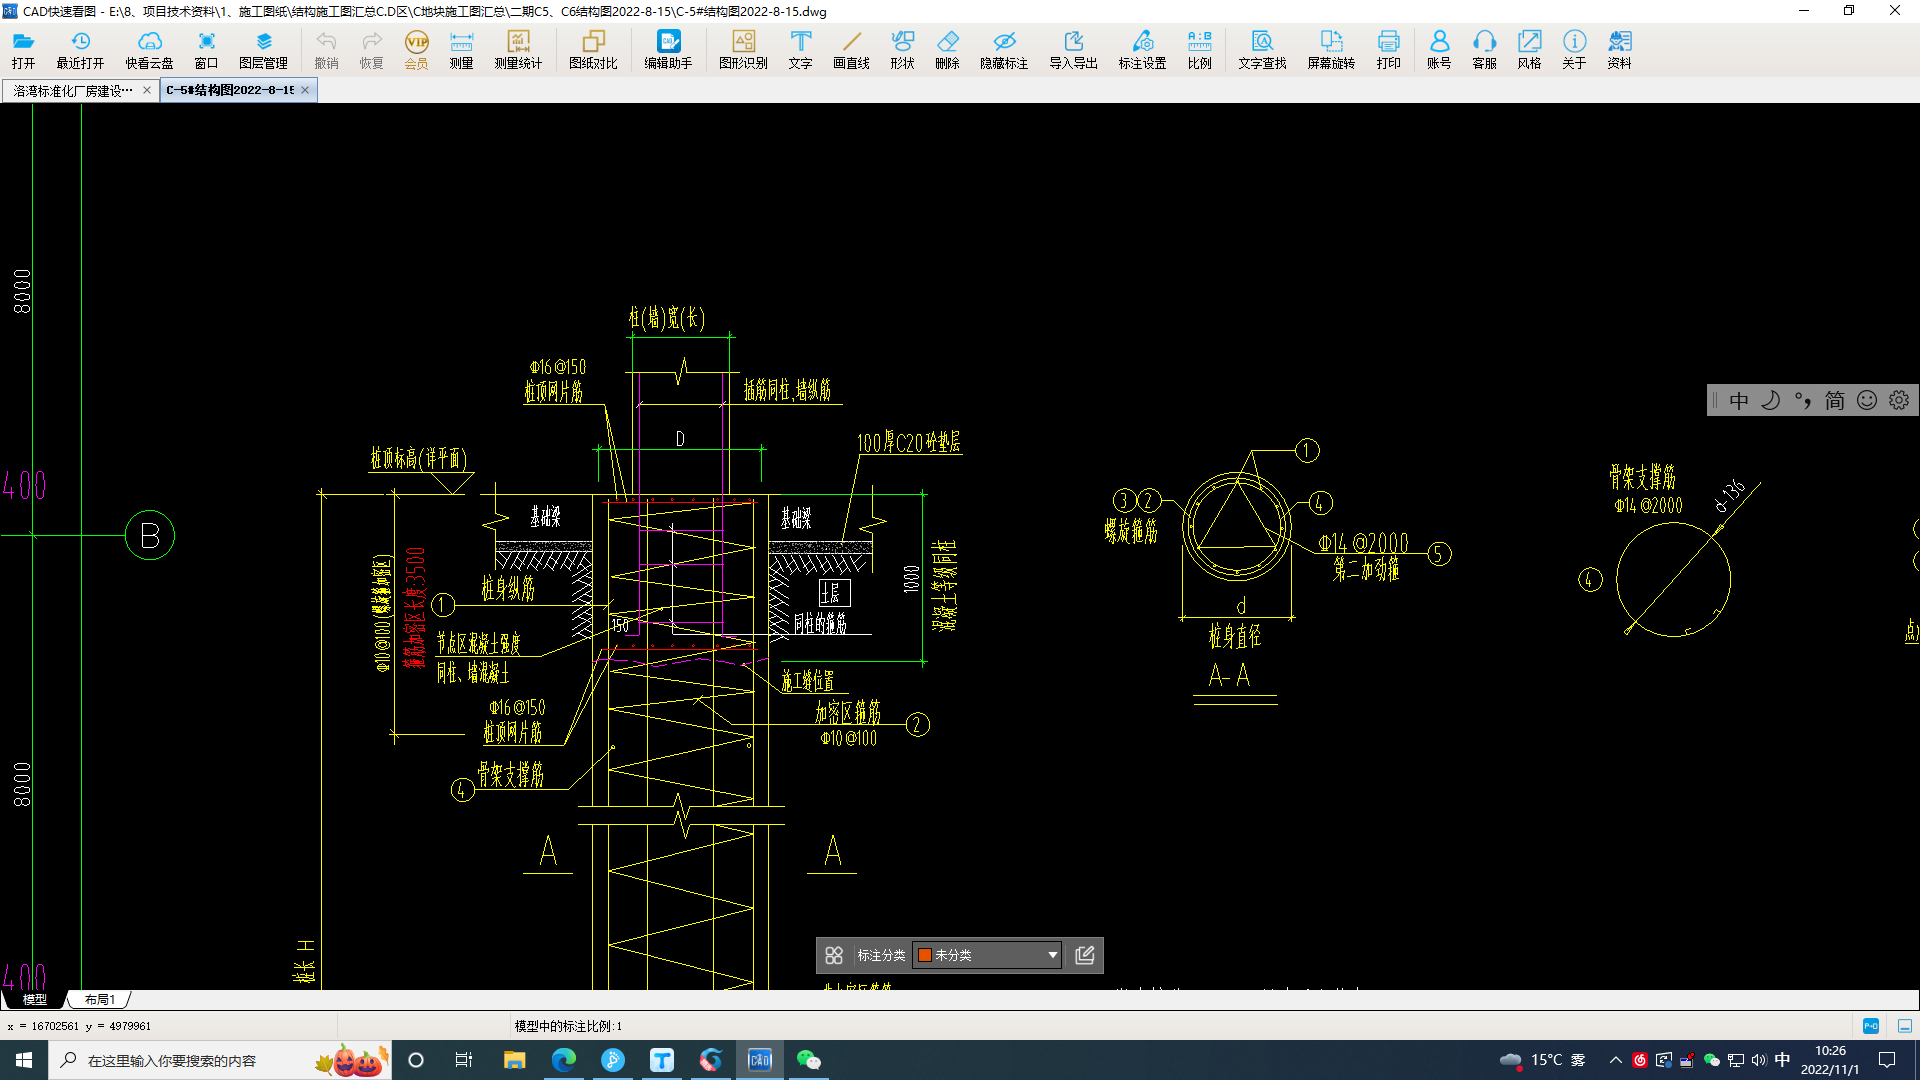The height and width of the screenshot is (1080, 1920).
Task: Open the 15°C weather widget
Action: (1543, 1060)
